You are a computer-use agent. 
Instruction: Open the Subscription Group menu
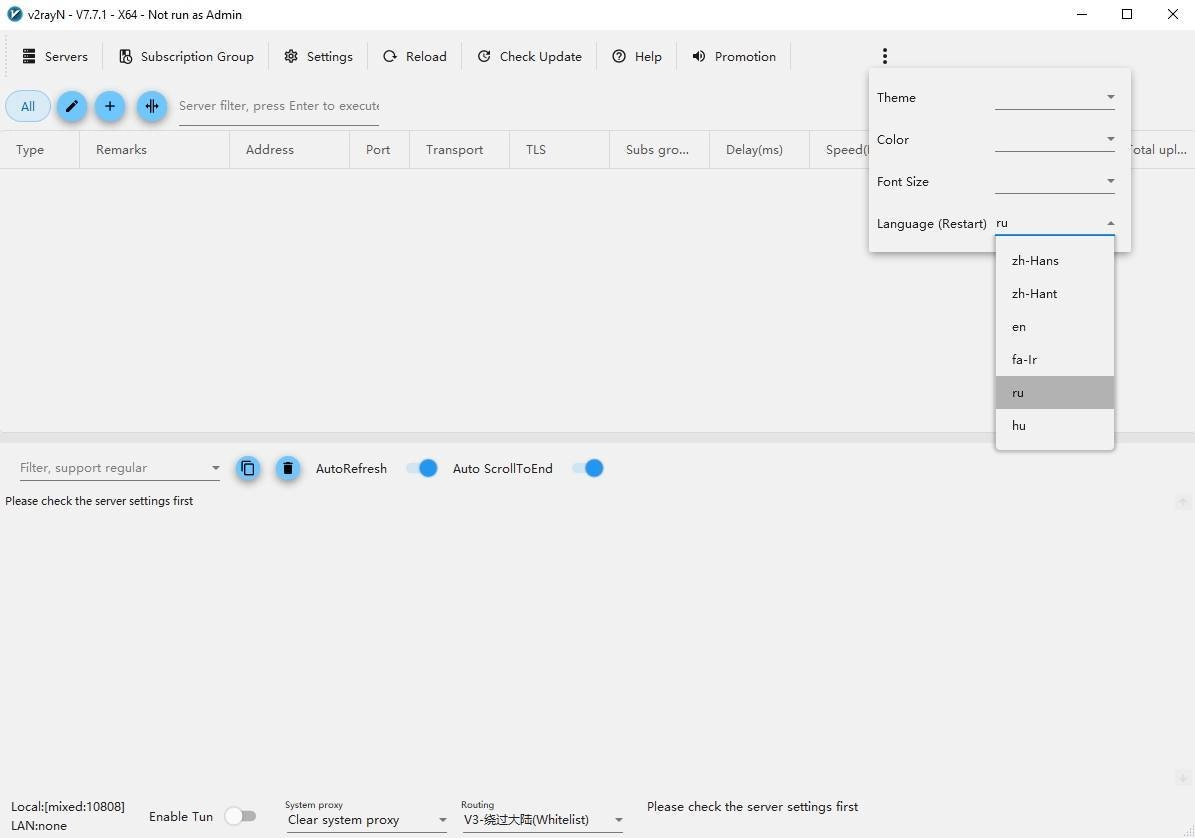click(x=186, y=56)
